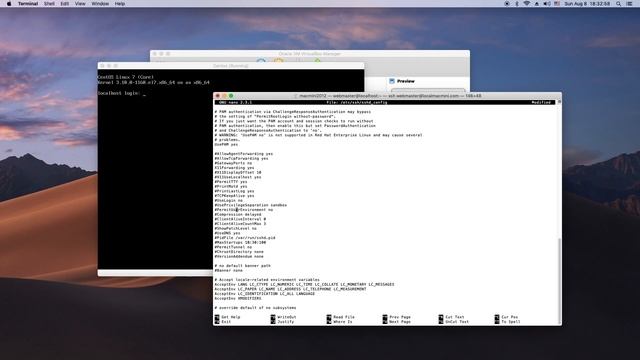Click the #UseDNS yes line

pos(227,233)
